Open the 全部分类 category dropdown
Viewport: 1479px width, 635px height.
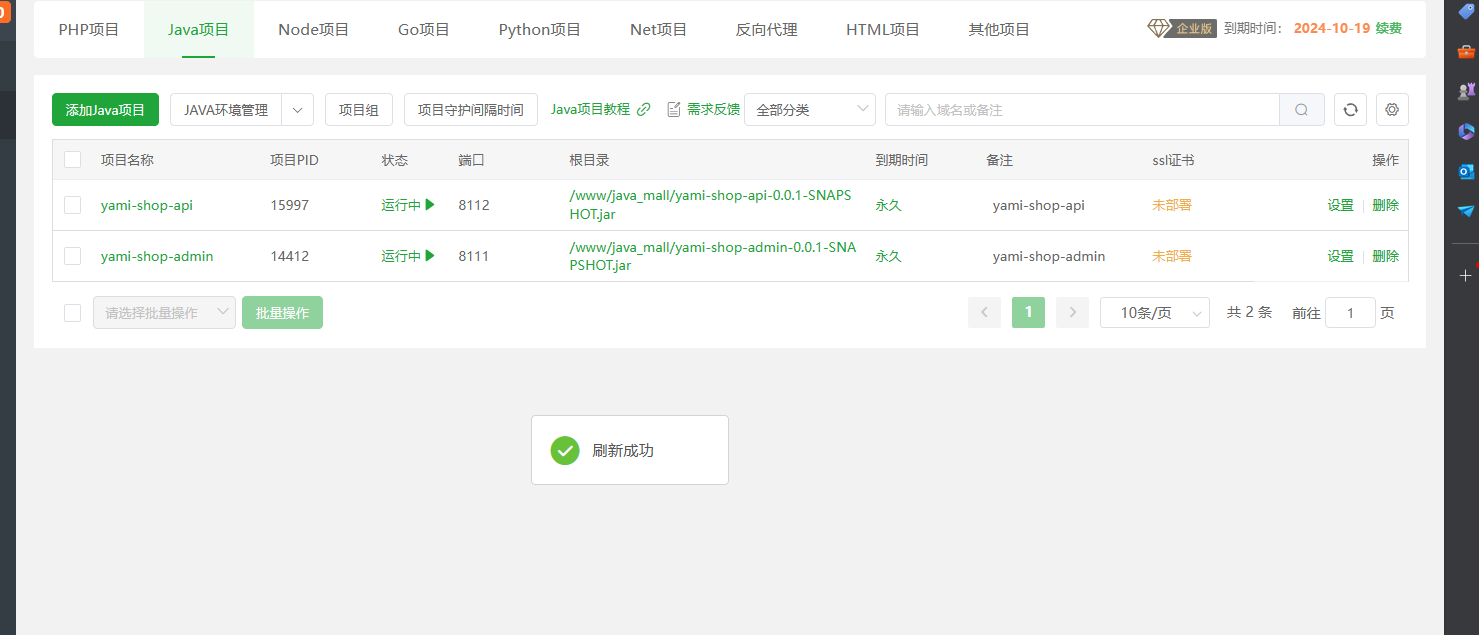point(810,109)
